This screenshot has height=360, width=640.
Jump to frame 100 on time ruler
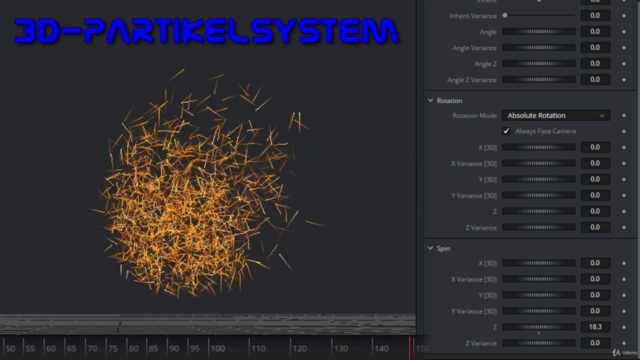218,349
